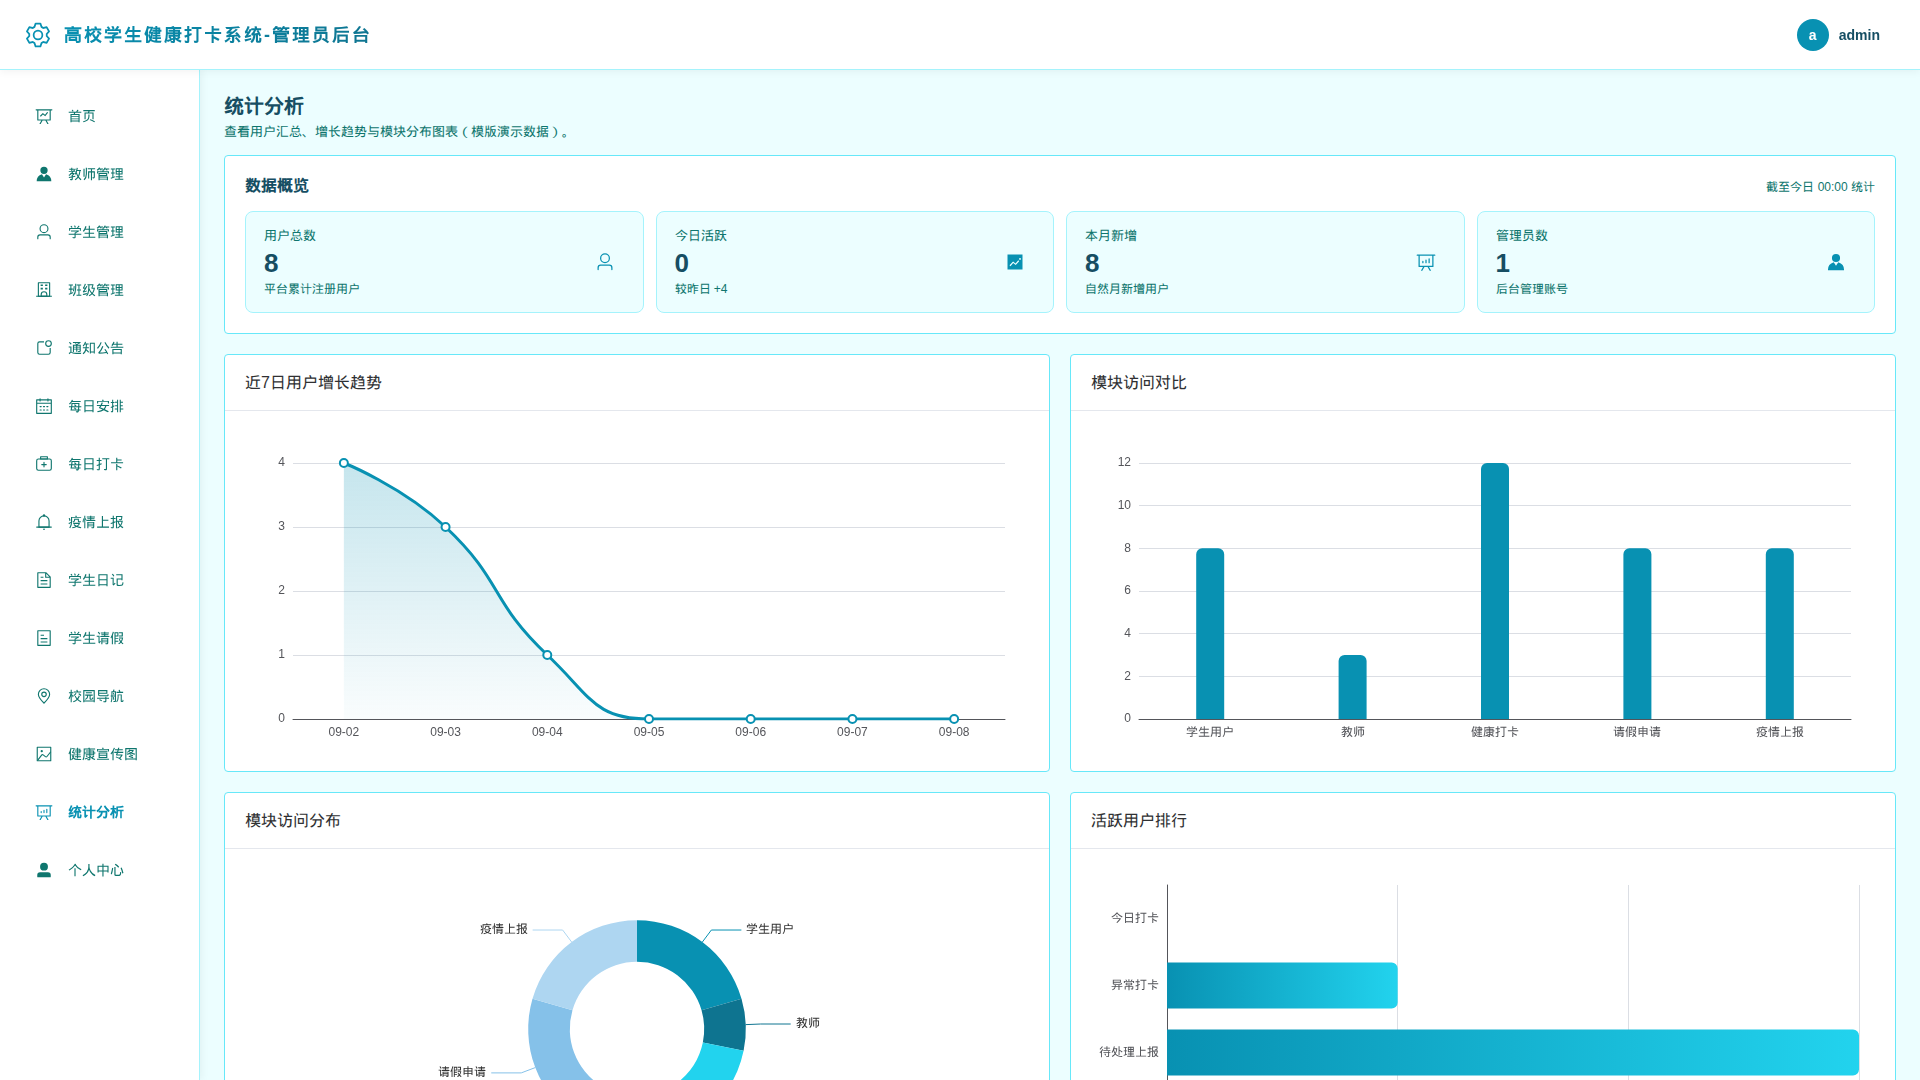Navigate to 班级管理
The width and height of the screenshot is (1920, 1080).
coord(100,290)
